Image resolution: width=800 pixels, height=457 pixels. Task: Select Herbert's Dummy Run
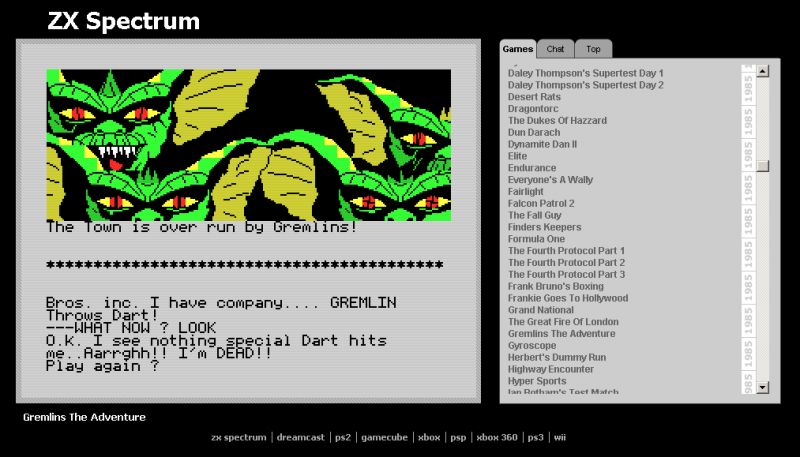(557, 357)
